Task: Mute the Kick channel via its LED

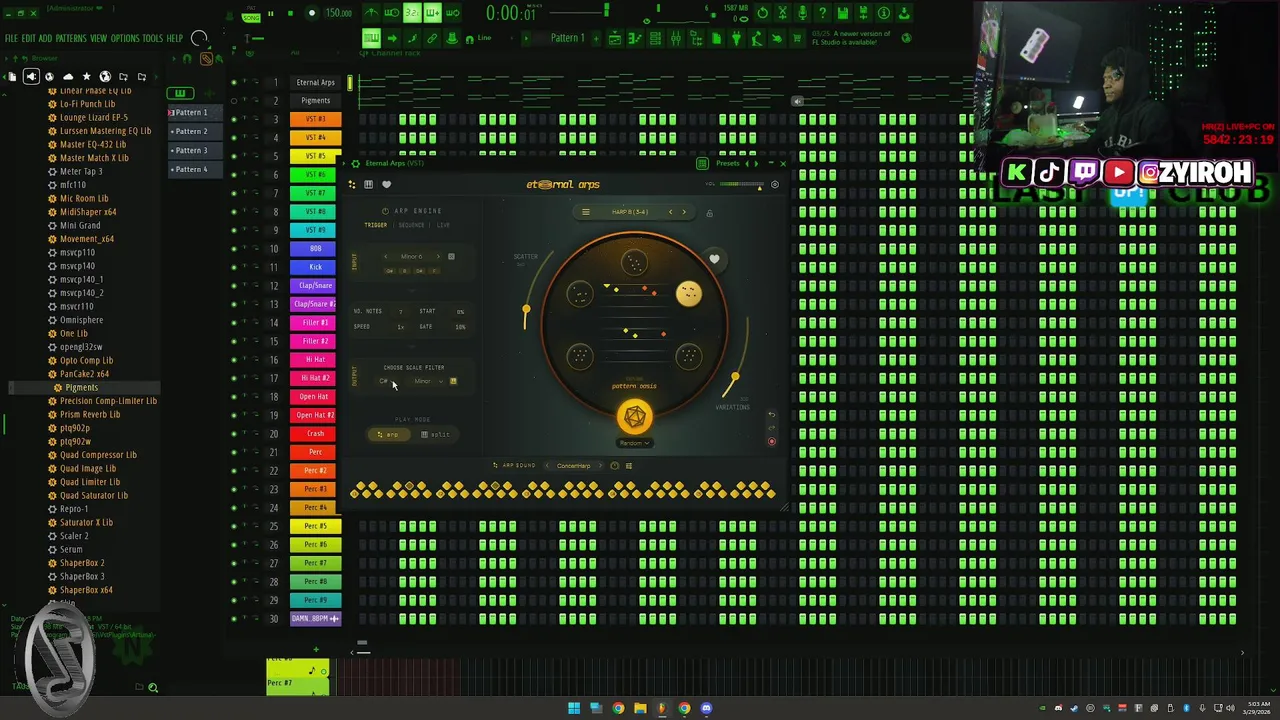Action: 234,267
